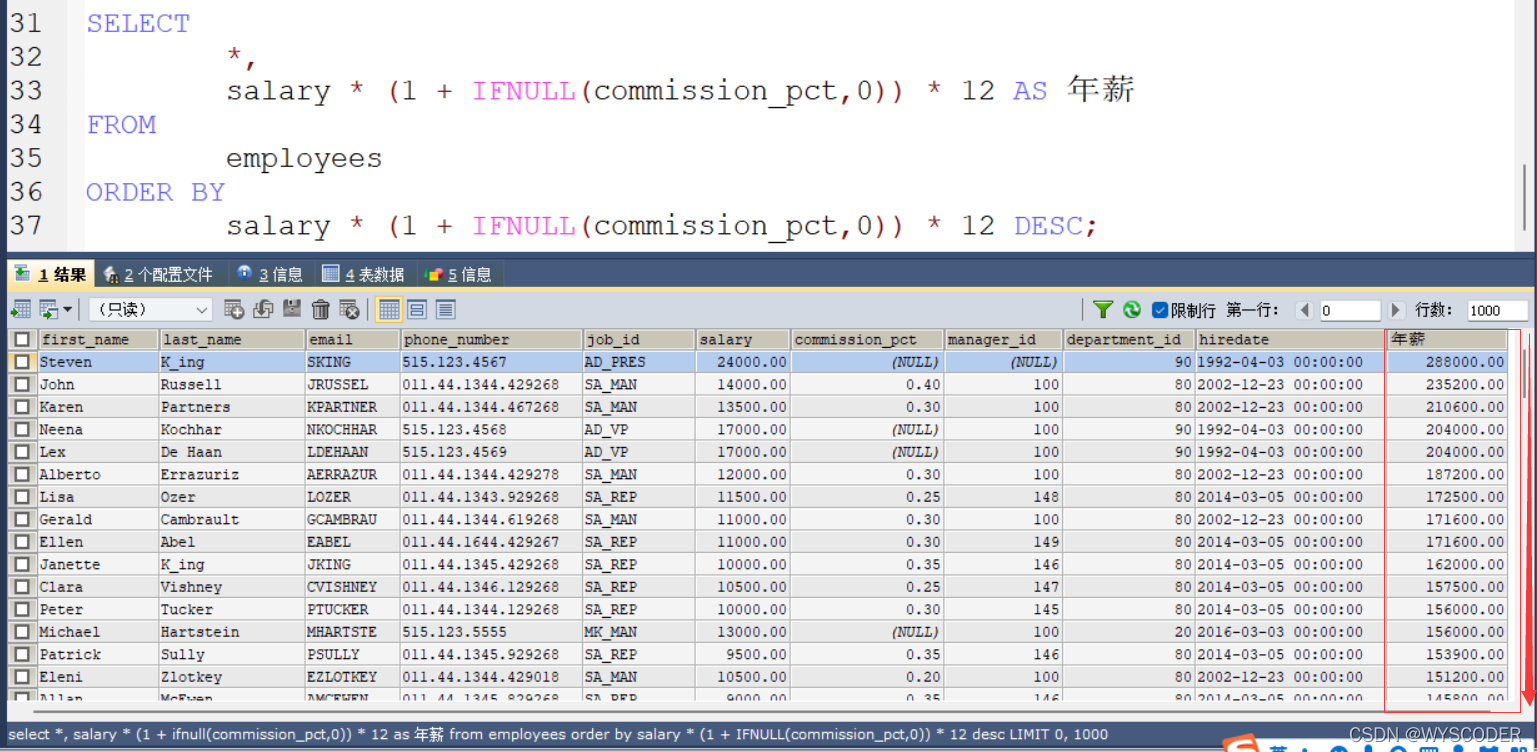Click the 2016-03-03 hiredate cell
Viewport: 1537px width, 752px height.
[x=1290, y=632]
